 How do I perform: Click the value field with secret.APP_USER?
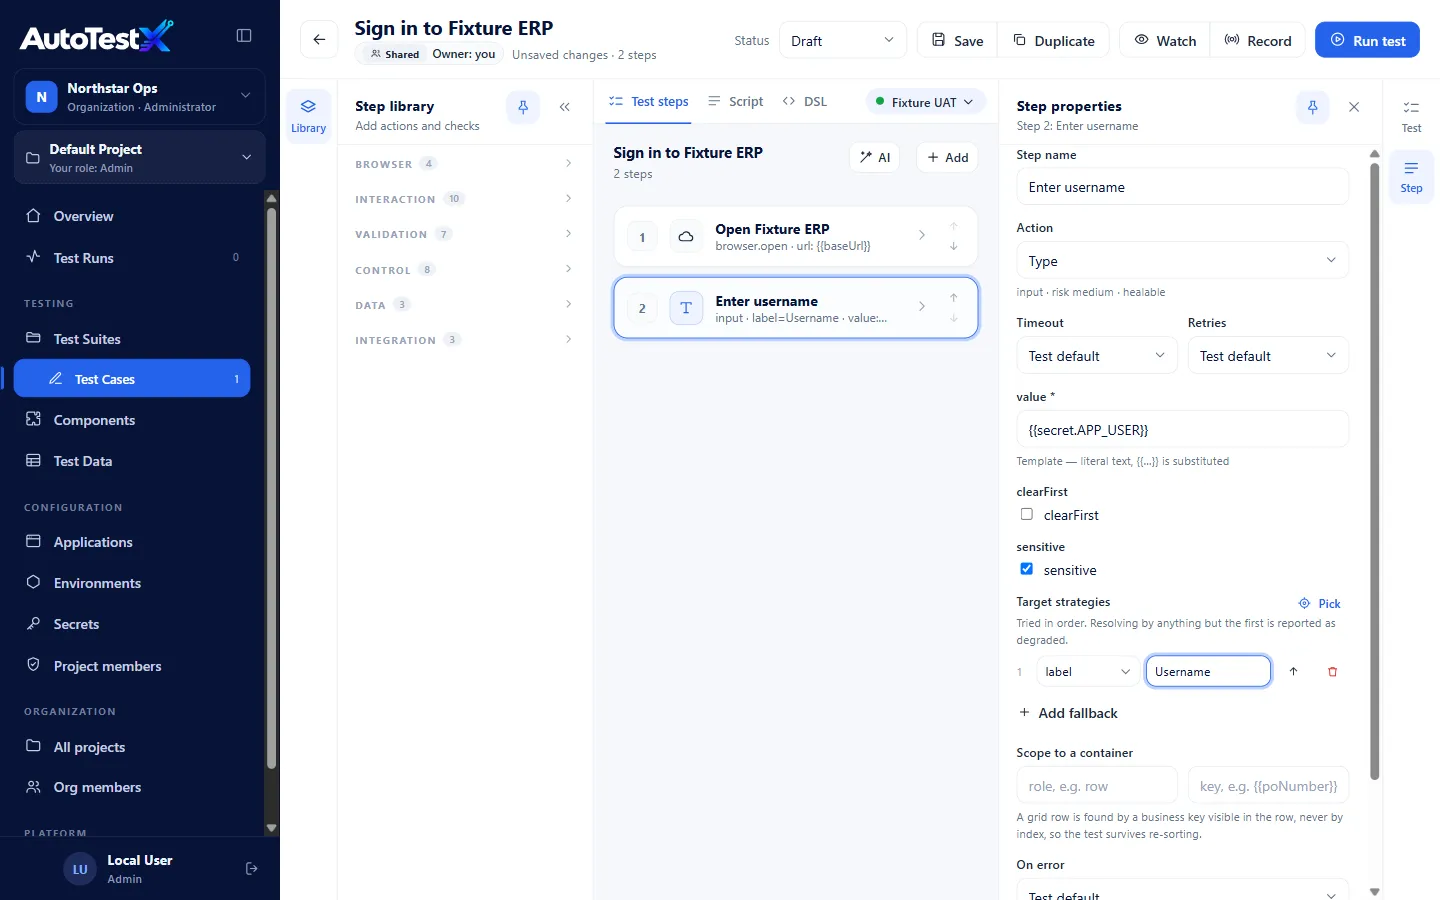[1182, 430]
